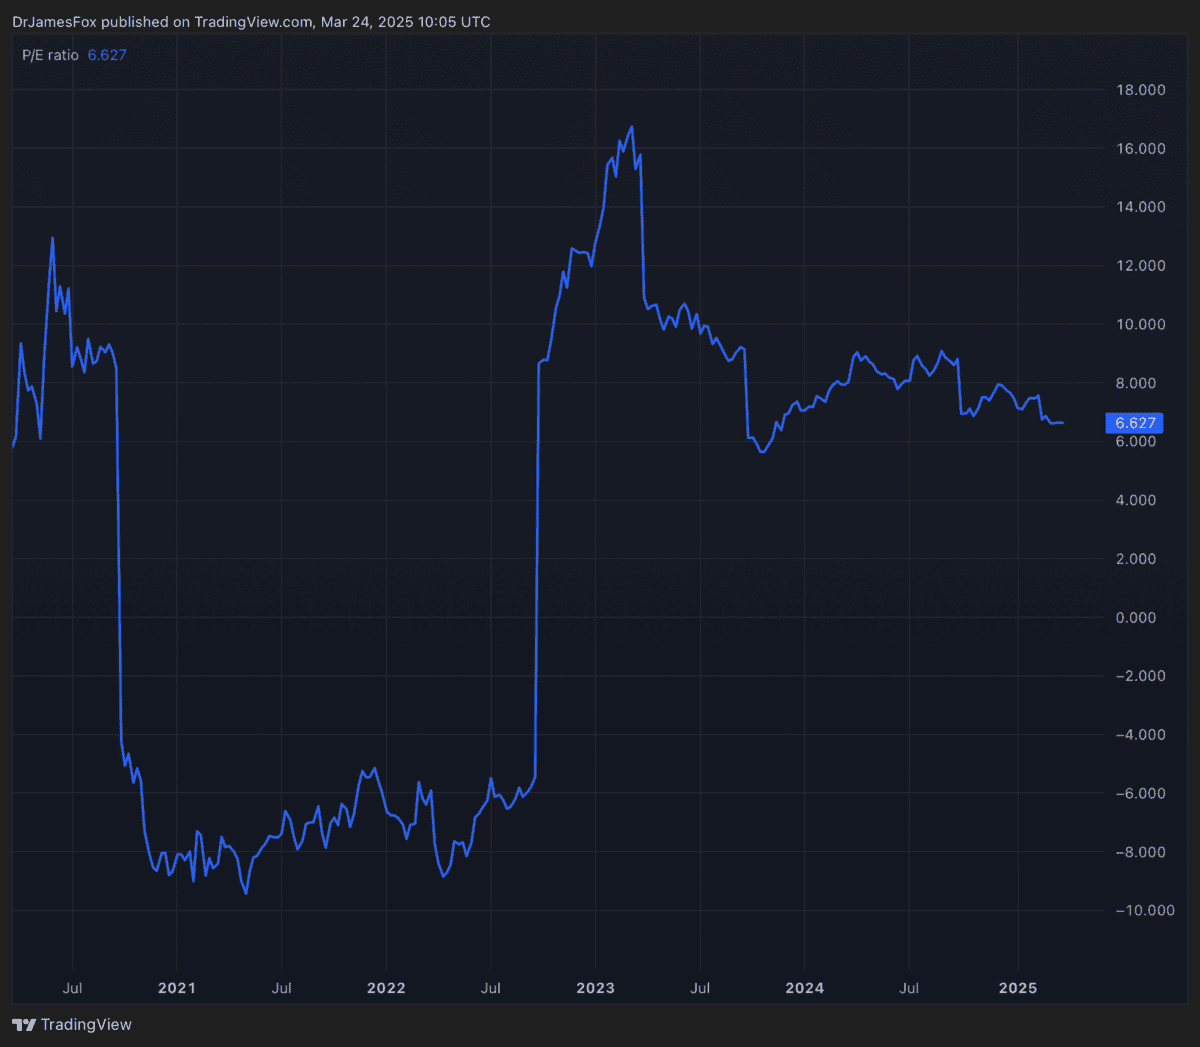1200x1047 pixels.
Task: Select the 2025 time axis label
Action: click(x=1018, y=988)
